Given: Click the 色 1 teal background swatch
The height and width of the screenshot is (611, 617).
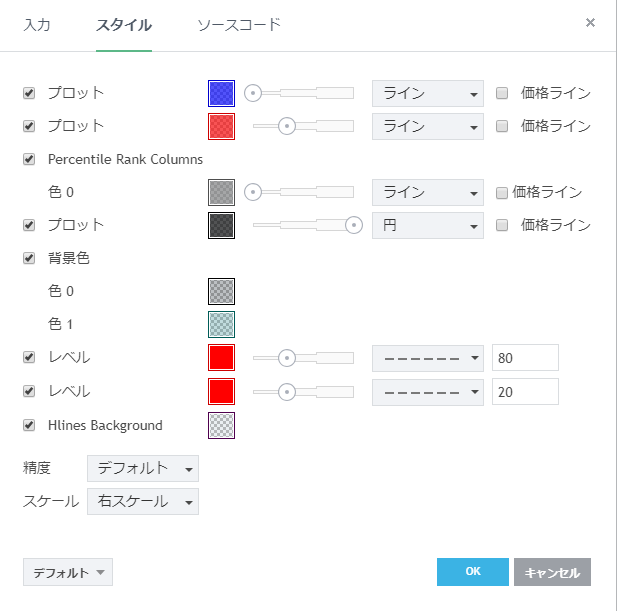Looking at the screenshot, I should pyautogui.click(x=221, y=324).
